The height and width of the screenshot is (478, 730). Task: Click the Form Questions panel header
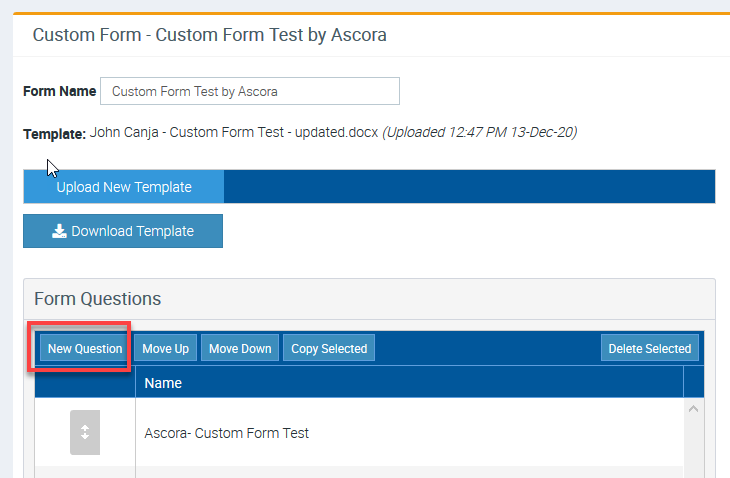coord(97,299)
